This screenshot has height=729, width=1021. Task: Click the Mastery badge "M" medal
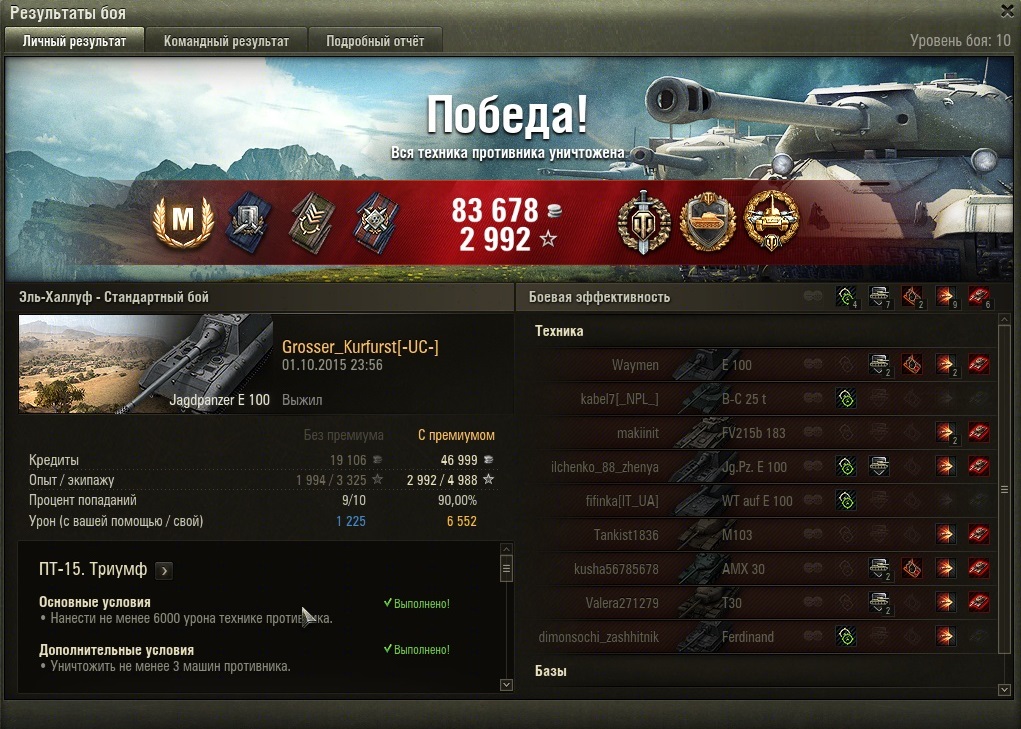point(183,221)
